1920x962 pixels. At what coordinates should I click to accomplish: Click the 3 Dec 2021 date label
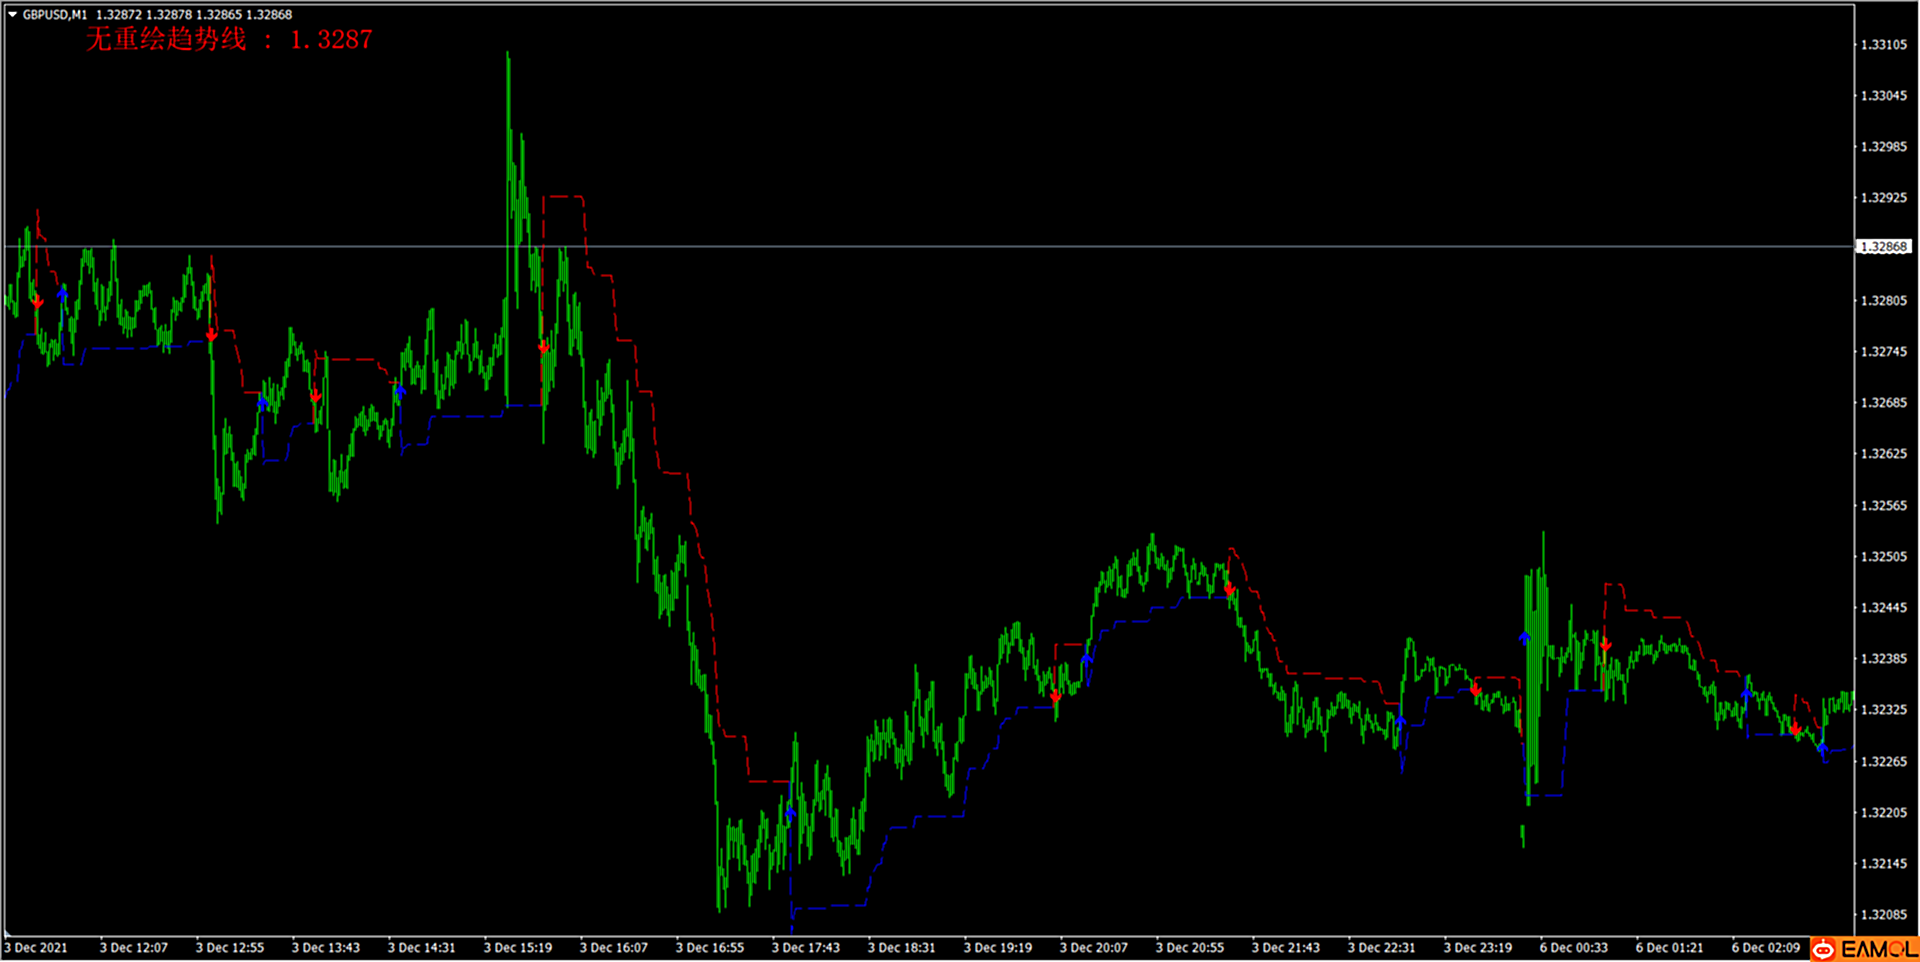pos(36,948)
